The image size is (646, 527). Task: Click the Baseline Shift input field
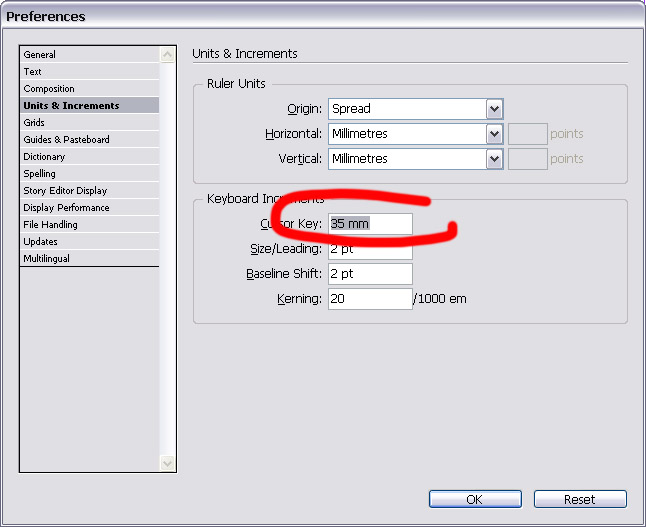pyautogui.click(x=370, y=274)
